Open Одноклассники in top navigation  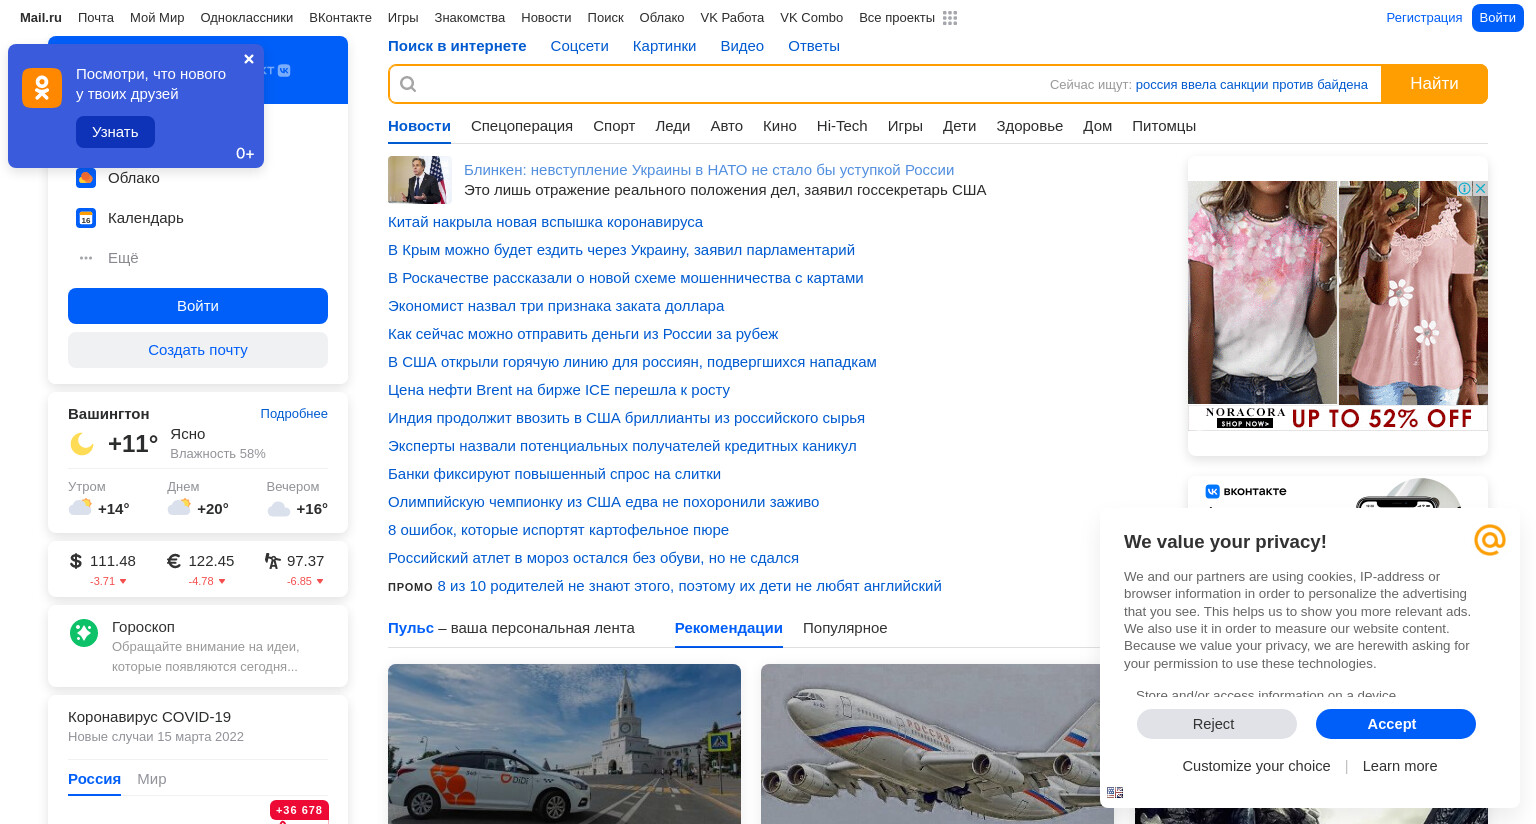point(247,18)
